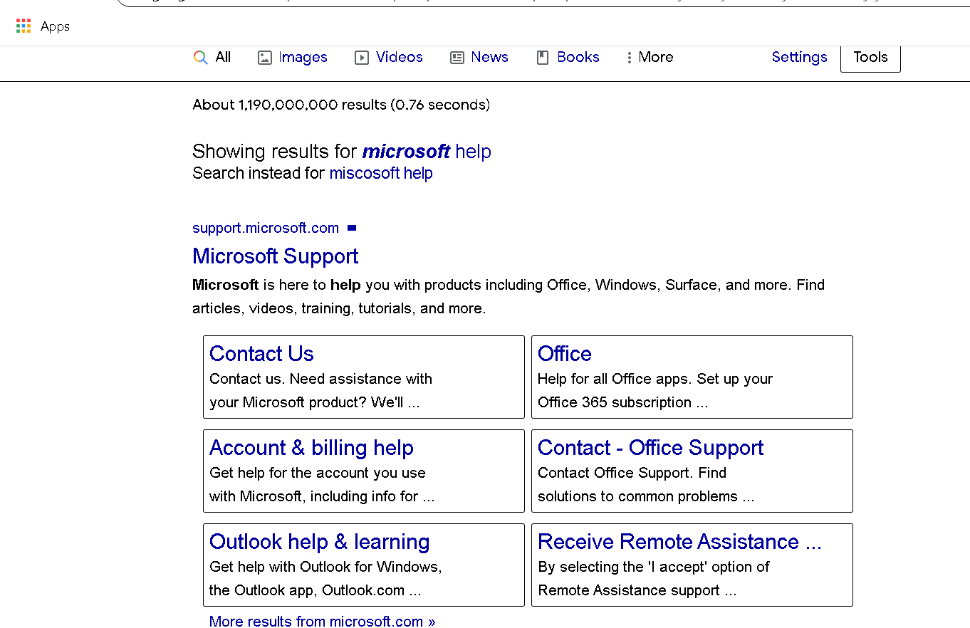The width and height of the screenshot is (970, 628).
Task: Open Outlook help & learning sitelink
Action: pyautogui.click(x=319, y=541)
